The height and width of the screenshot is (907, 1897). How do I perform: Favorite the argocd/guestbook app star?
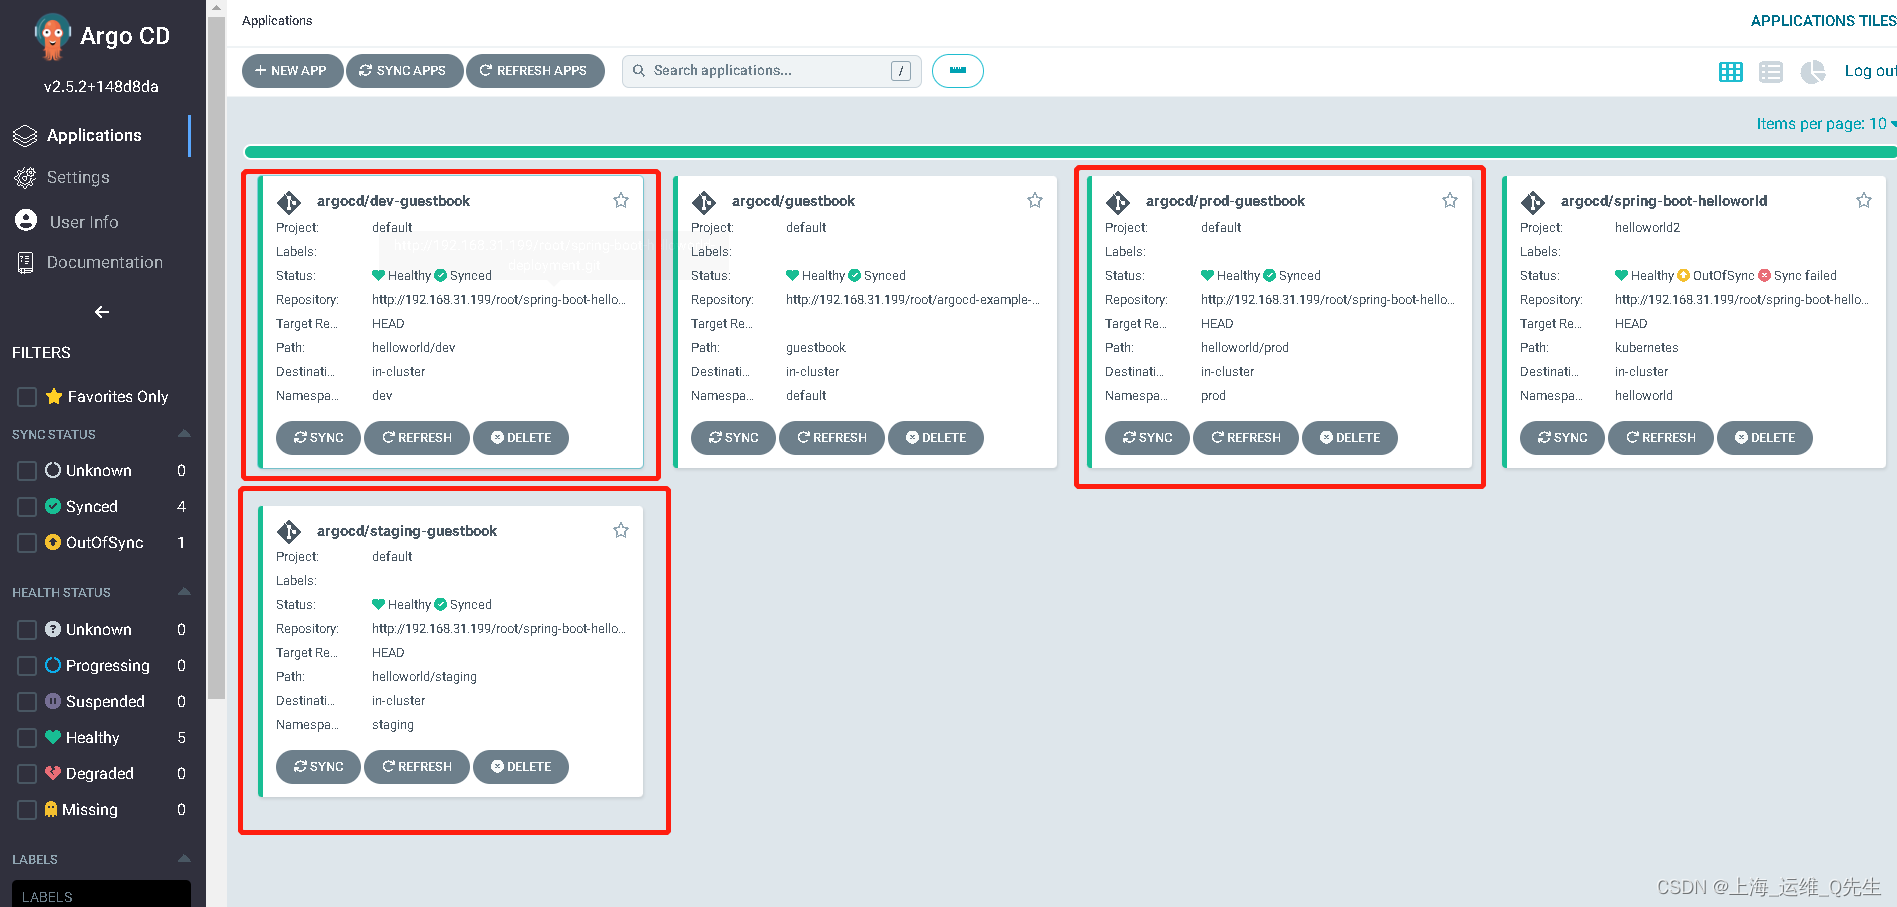pos(1035,200)
